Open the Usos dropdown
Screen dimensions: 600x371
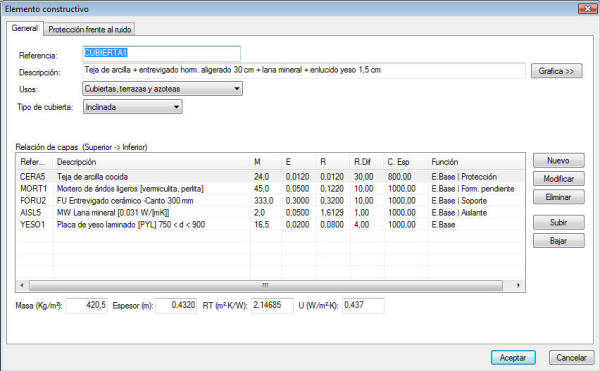coord(163,89)
